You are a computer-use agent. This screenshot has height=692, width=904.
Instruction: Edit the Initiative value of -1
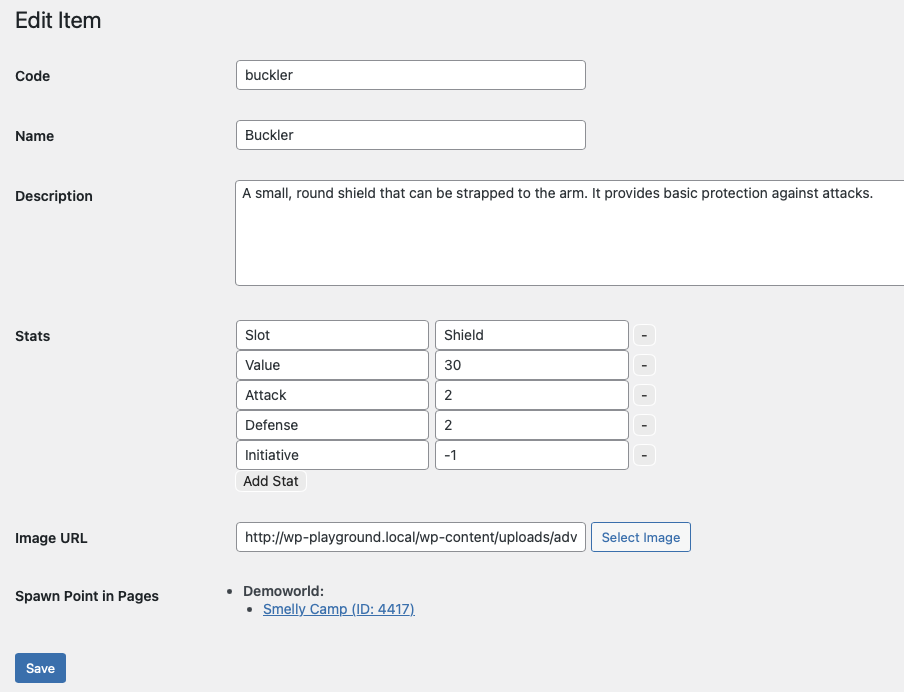(x=531, y=455)
